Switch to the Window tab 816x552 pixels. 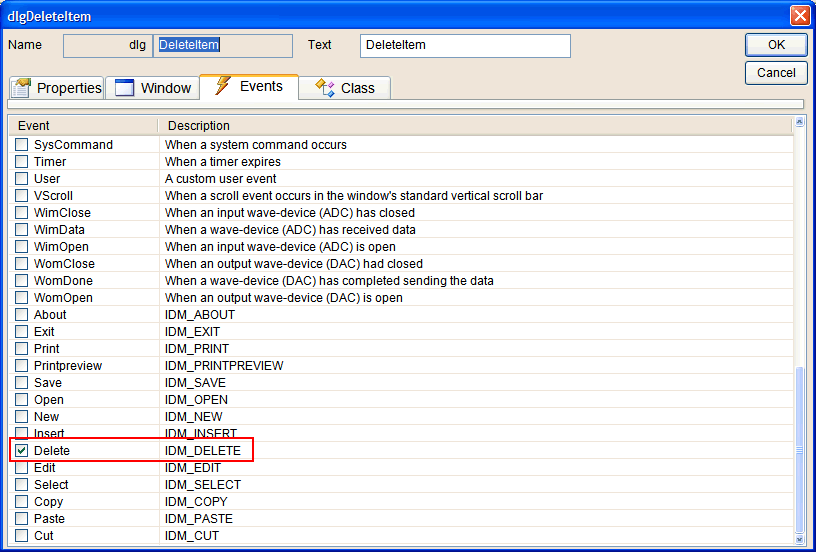[152, 88]
